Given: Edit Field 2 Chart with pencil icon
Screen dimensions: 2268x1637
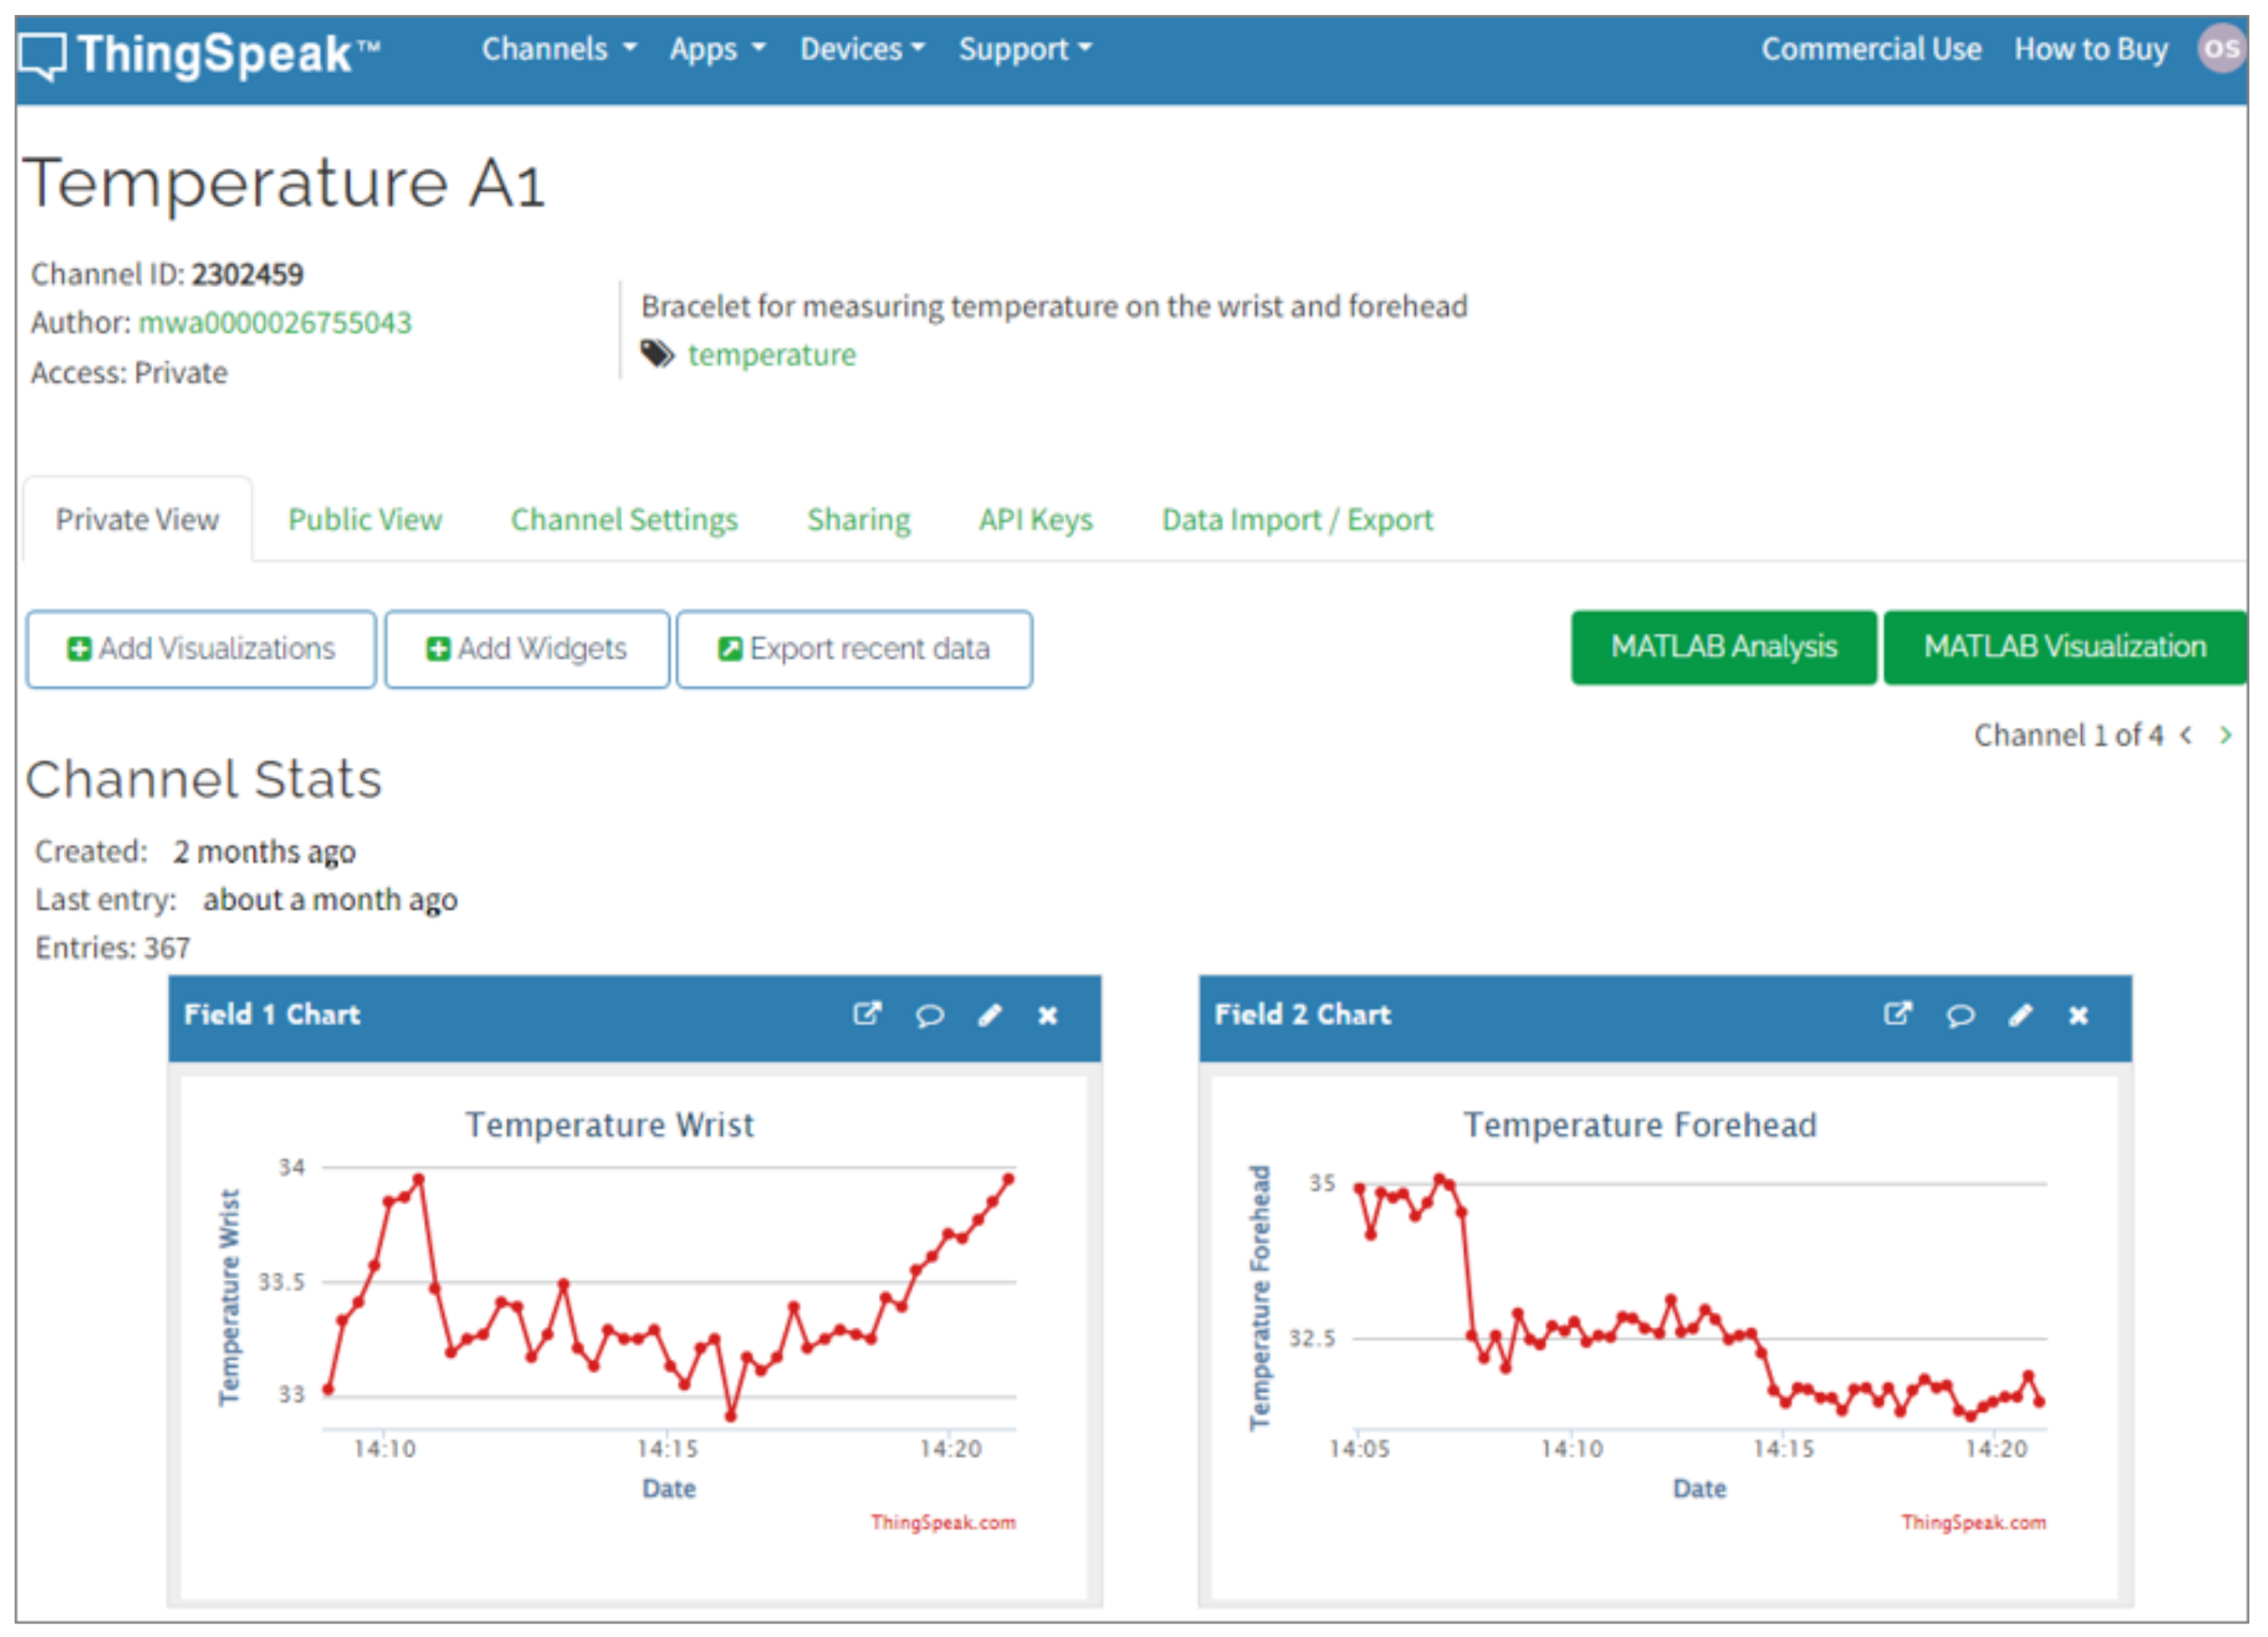Looking at the screenshot, I should click(x=2020, y=1016).
